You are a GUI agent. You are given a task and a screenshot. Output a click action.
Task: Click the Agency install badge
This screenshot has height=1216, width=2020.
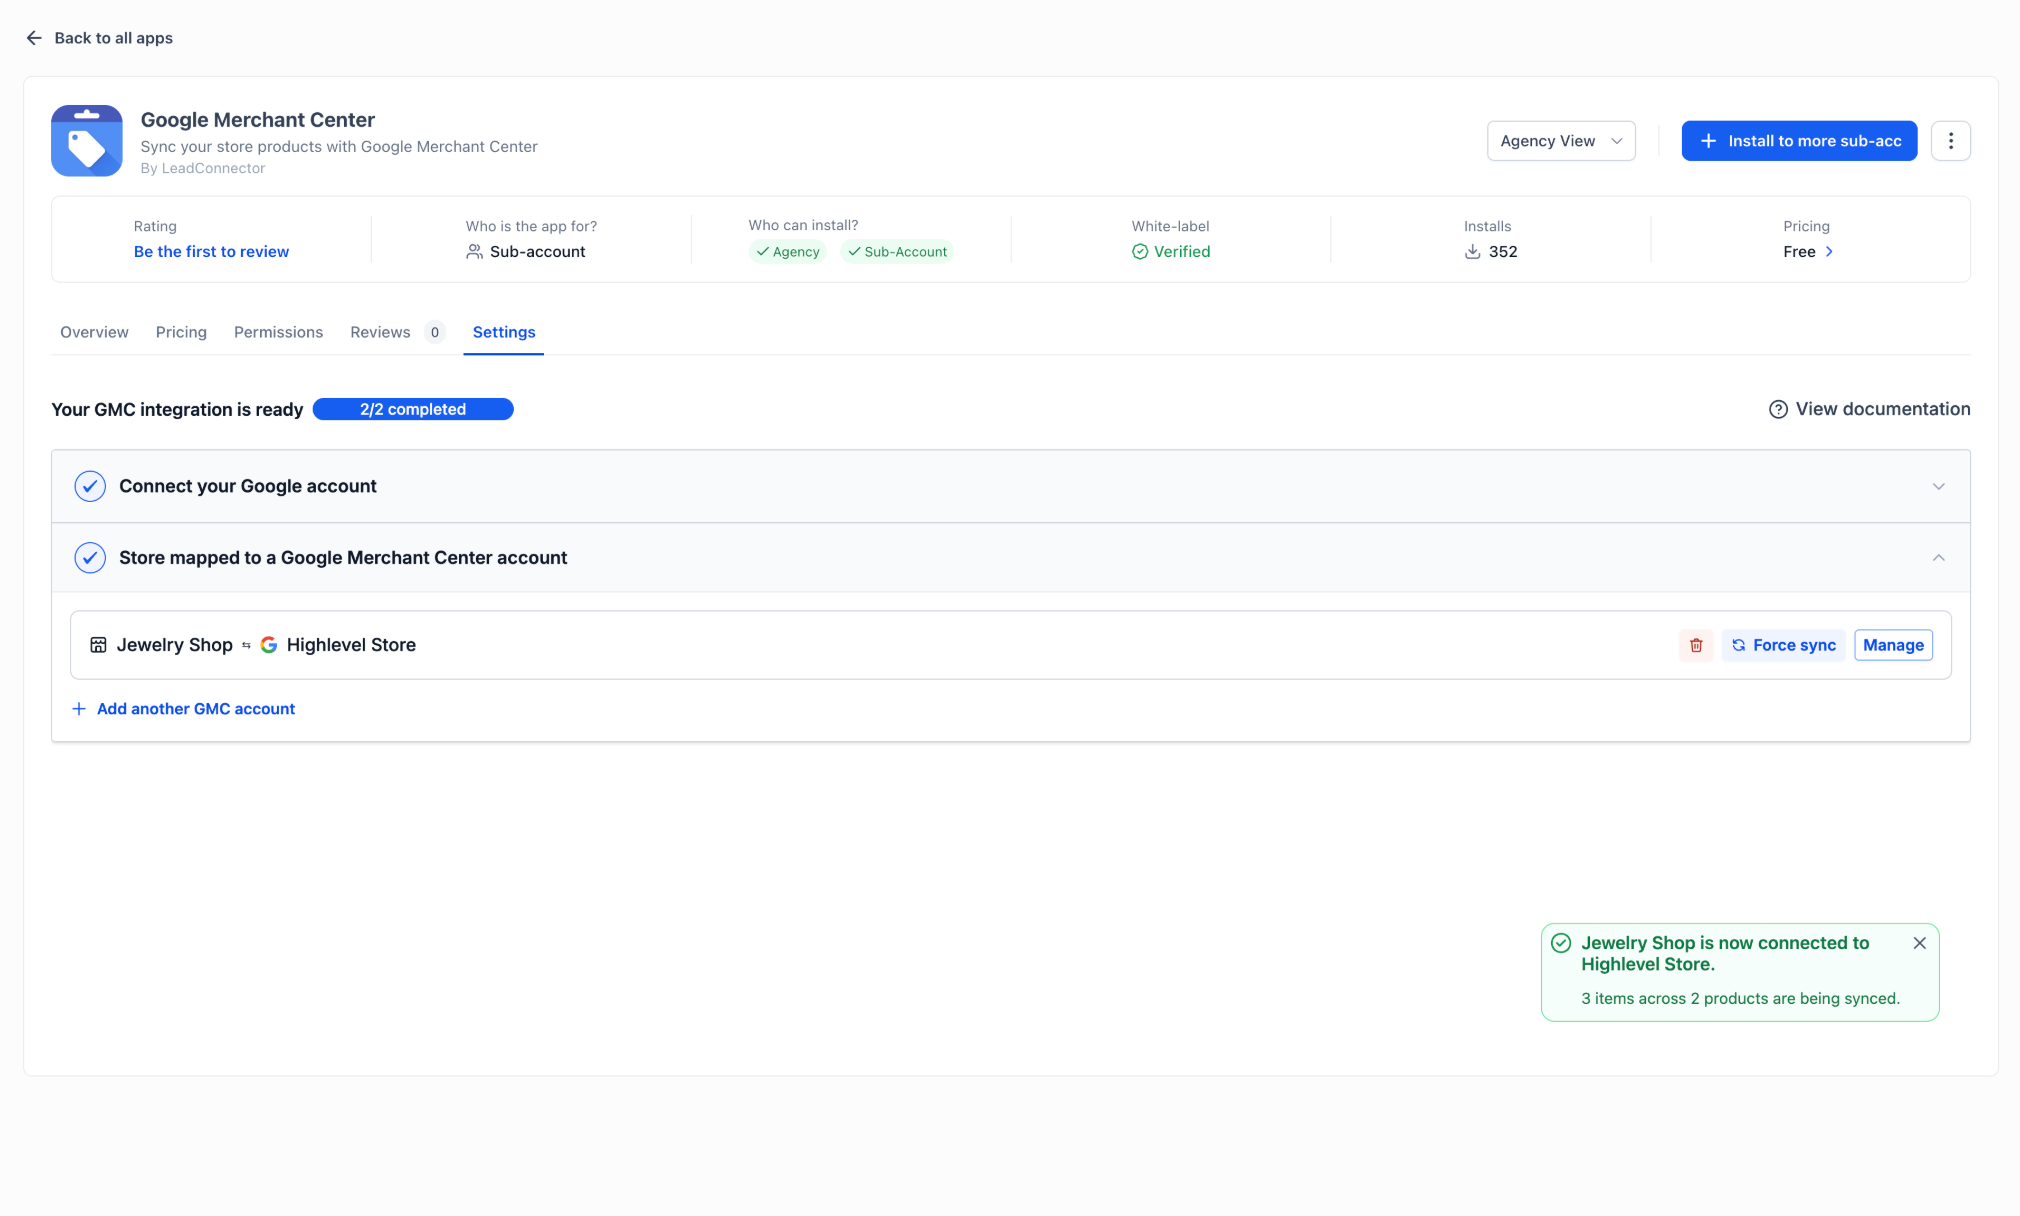pos(787,252)
